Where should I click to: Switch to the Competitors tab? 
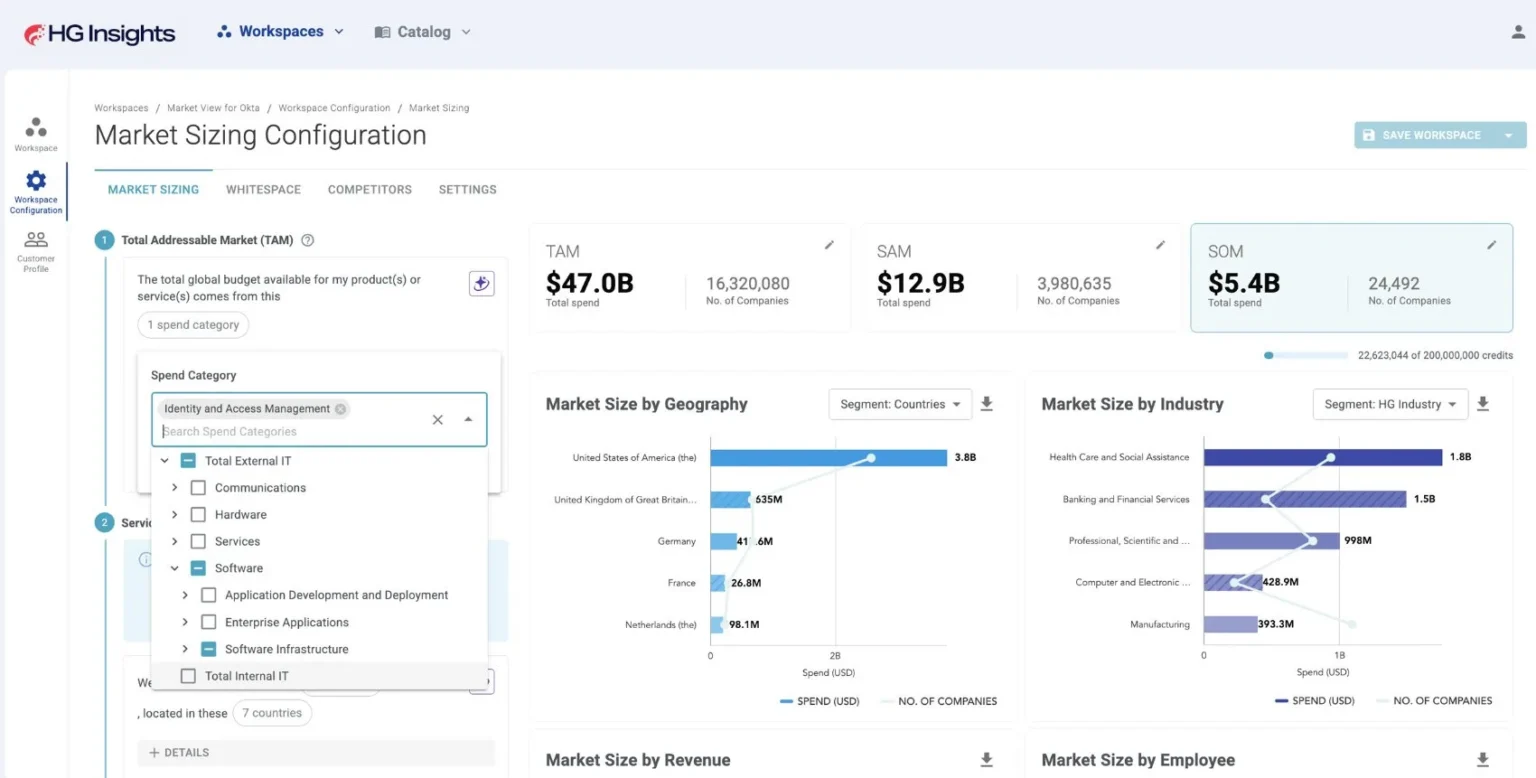[x=370, y=189]
